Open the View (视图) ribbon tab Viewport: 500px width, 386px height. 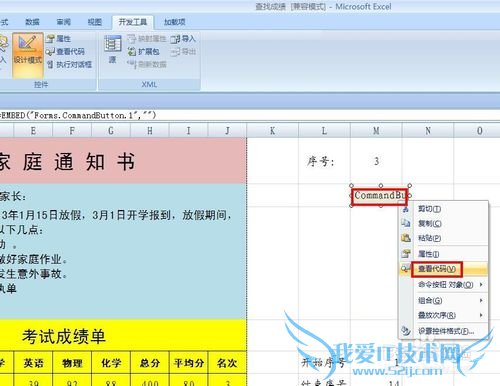95,22
